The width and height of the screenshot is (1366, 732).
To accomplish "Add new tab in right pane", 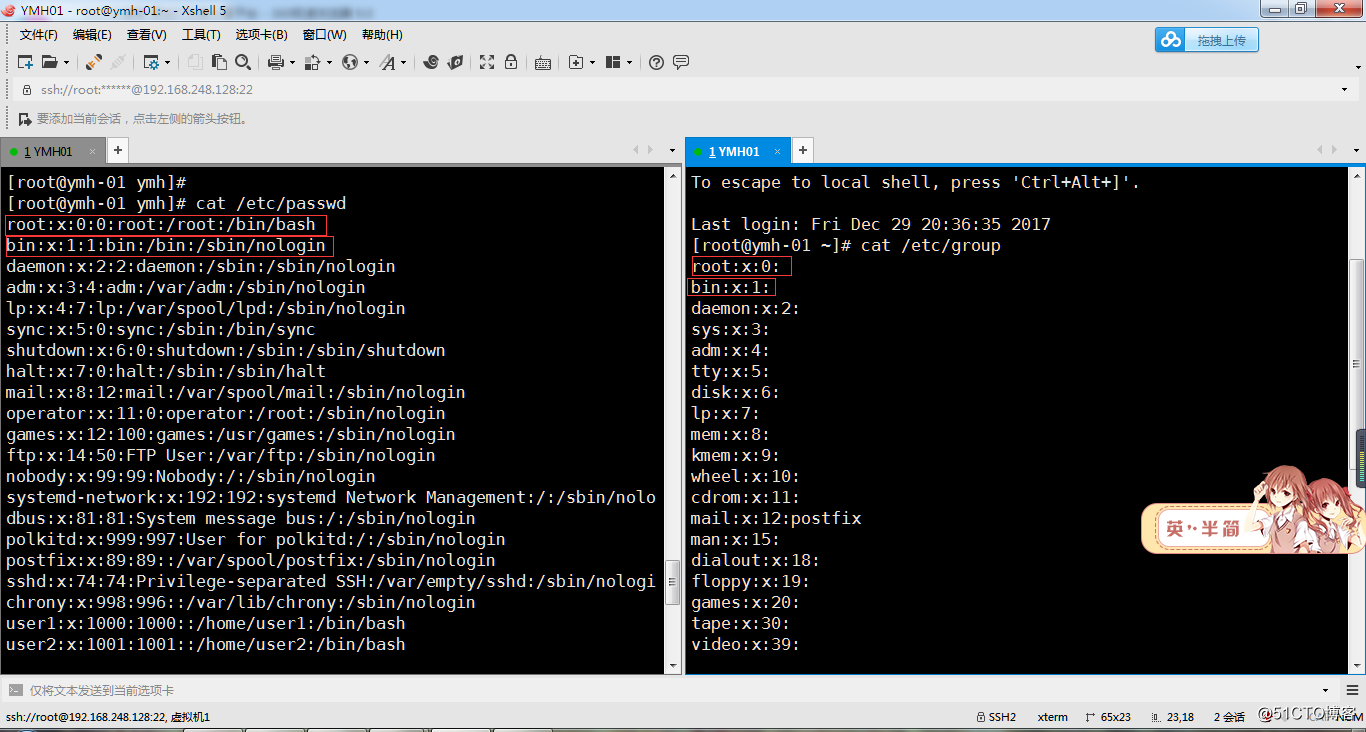I will 802,151.
